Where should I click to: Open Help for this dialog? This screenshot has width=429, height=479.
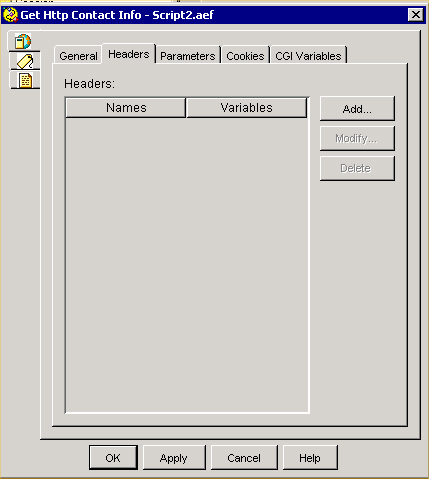pos(310,458)
